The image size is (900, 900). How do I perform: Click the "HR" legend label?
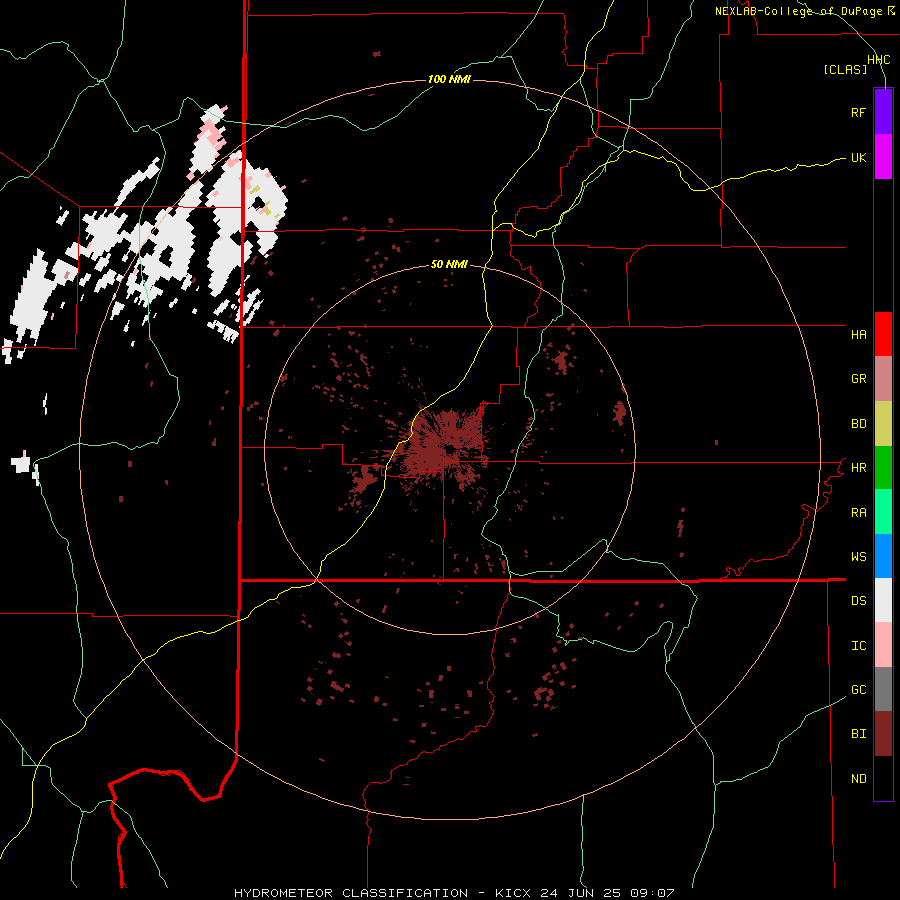(858, 468)
